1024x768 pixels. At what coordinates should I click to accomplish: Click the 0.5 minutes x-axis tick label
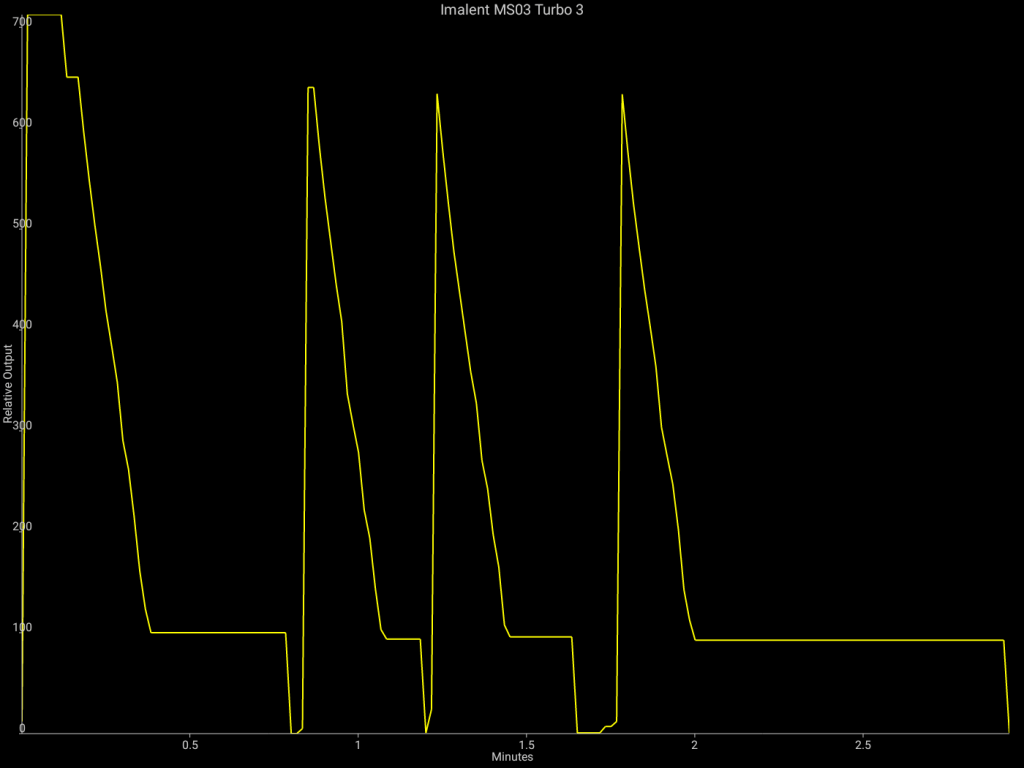pyautogui.click(x=189, y=745)
